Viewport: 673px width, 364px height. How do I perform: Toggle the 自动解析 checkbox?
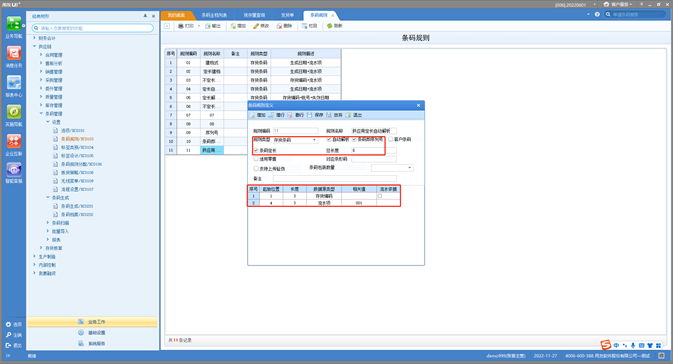point(329,140)
